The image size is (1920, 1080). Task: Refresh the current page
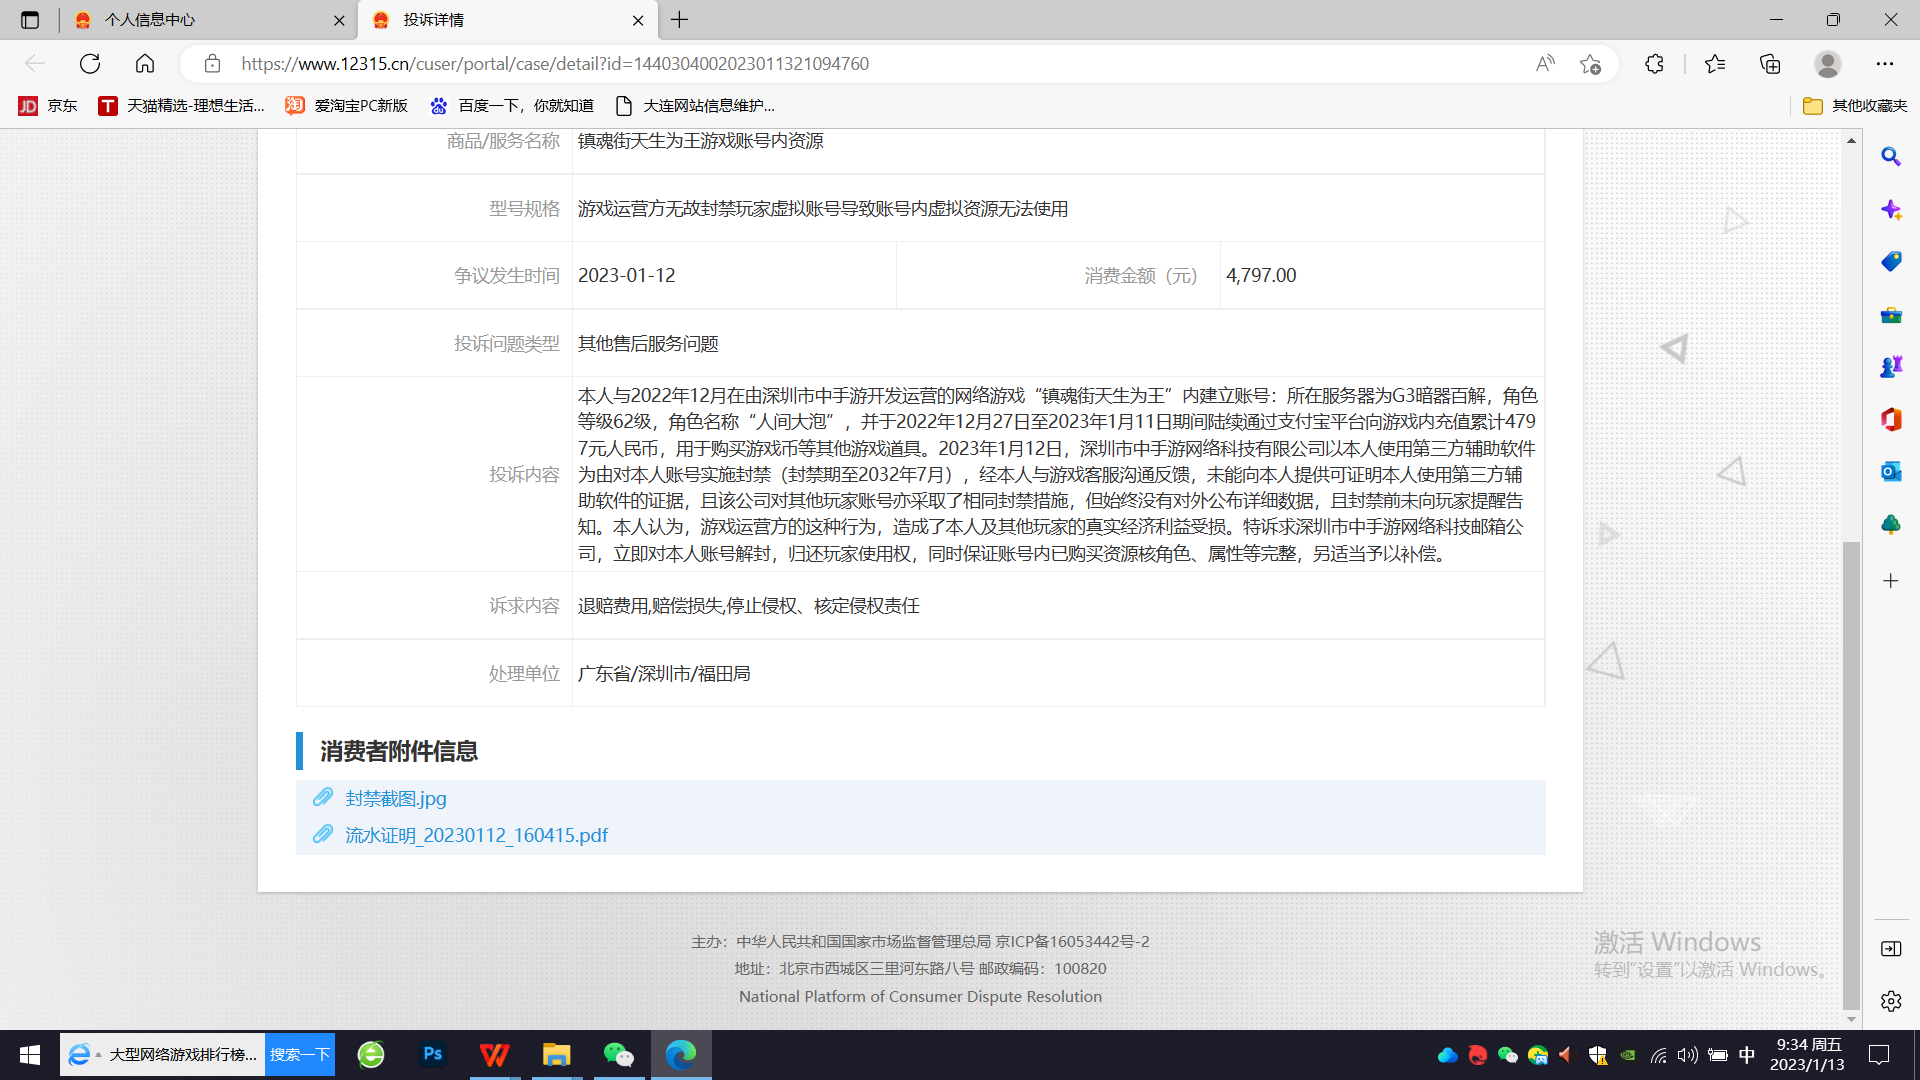coord(90,64)
